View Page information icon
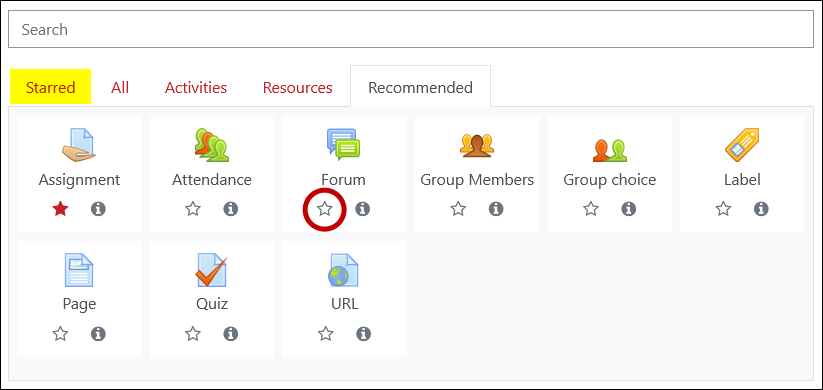The height and width of the screenshot is (390, 823). (x=98, y=334)
